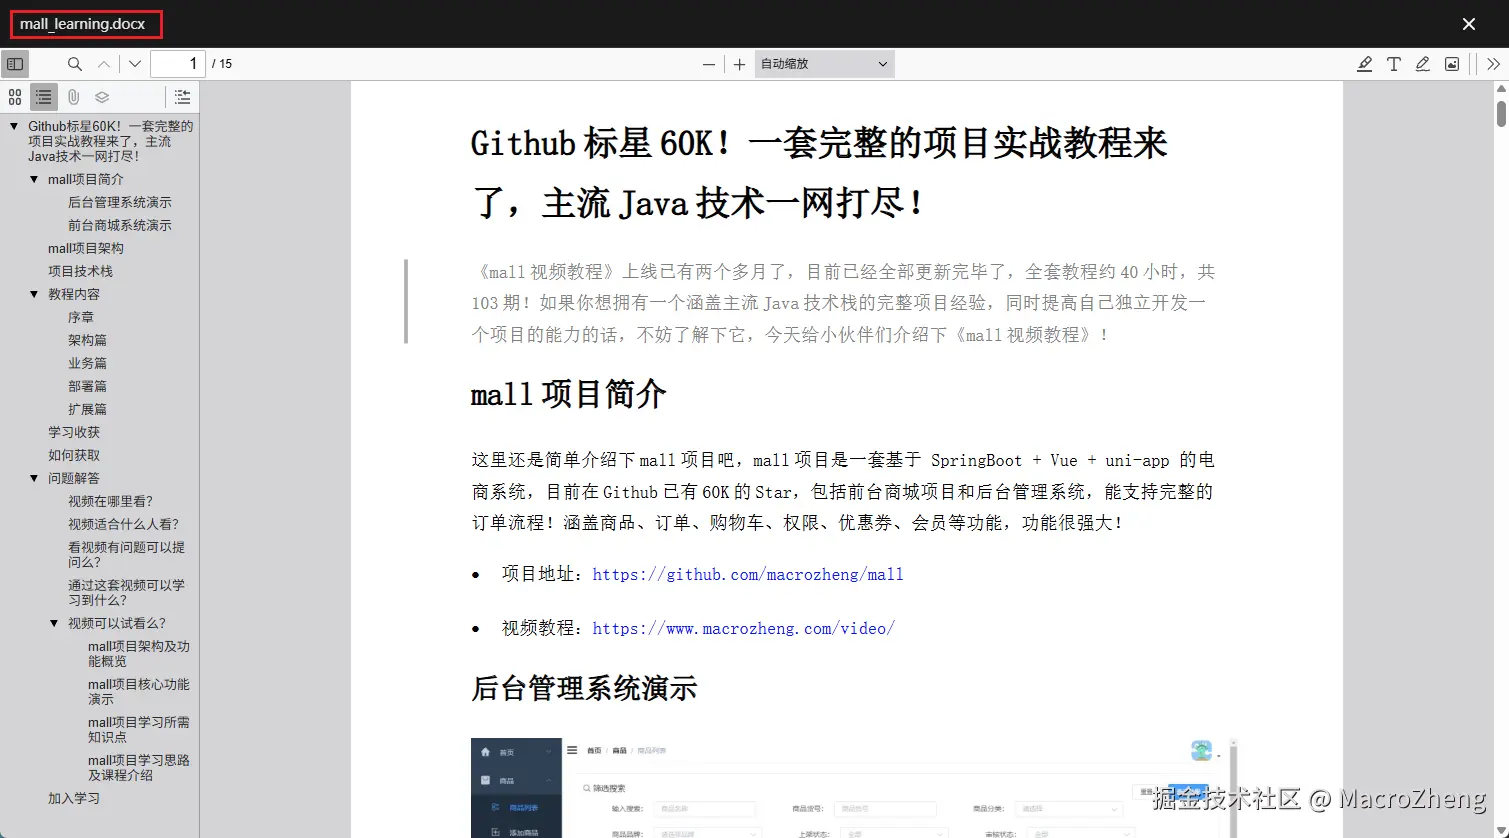The height and width of the screenshot is (838, 1509).
Task: Jump to mall项目学习思路及课程介绍 outline entry
Action: [x=138, y=768]
